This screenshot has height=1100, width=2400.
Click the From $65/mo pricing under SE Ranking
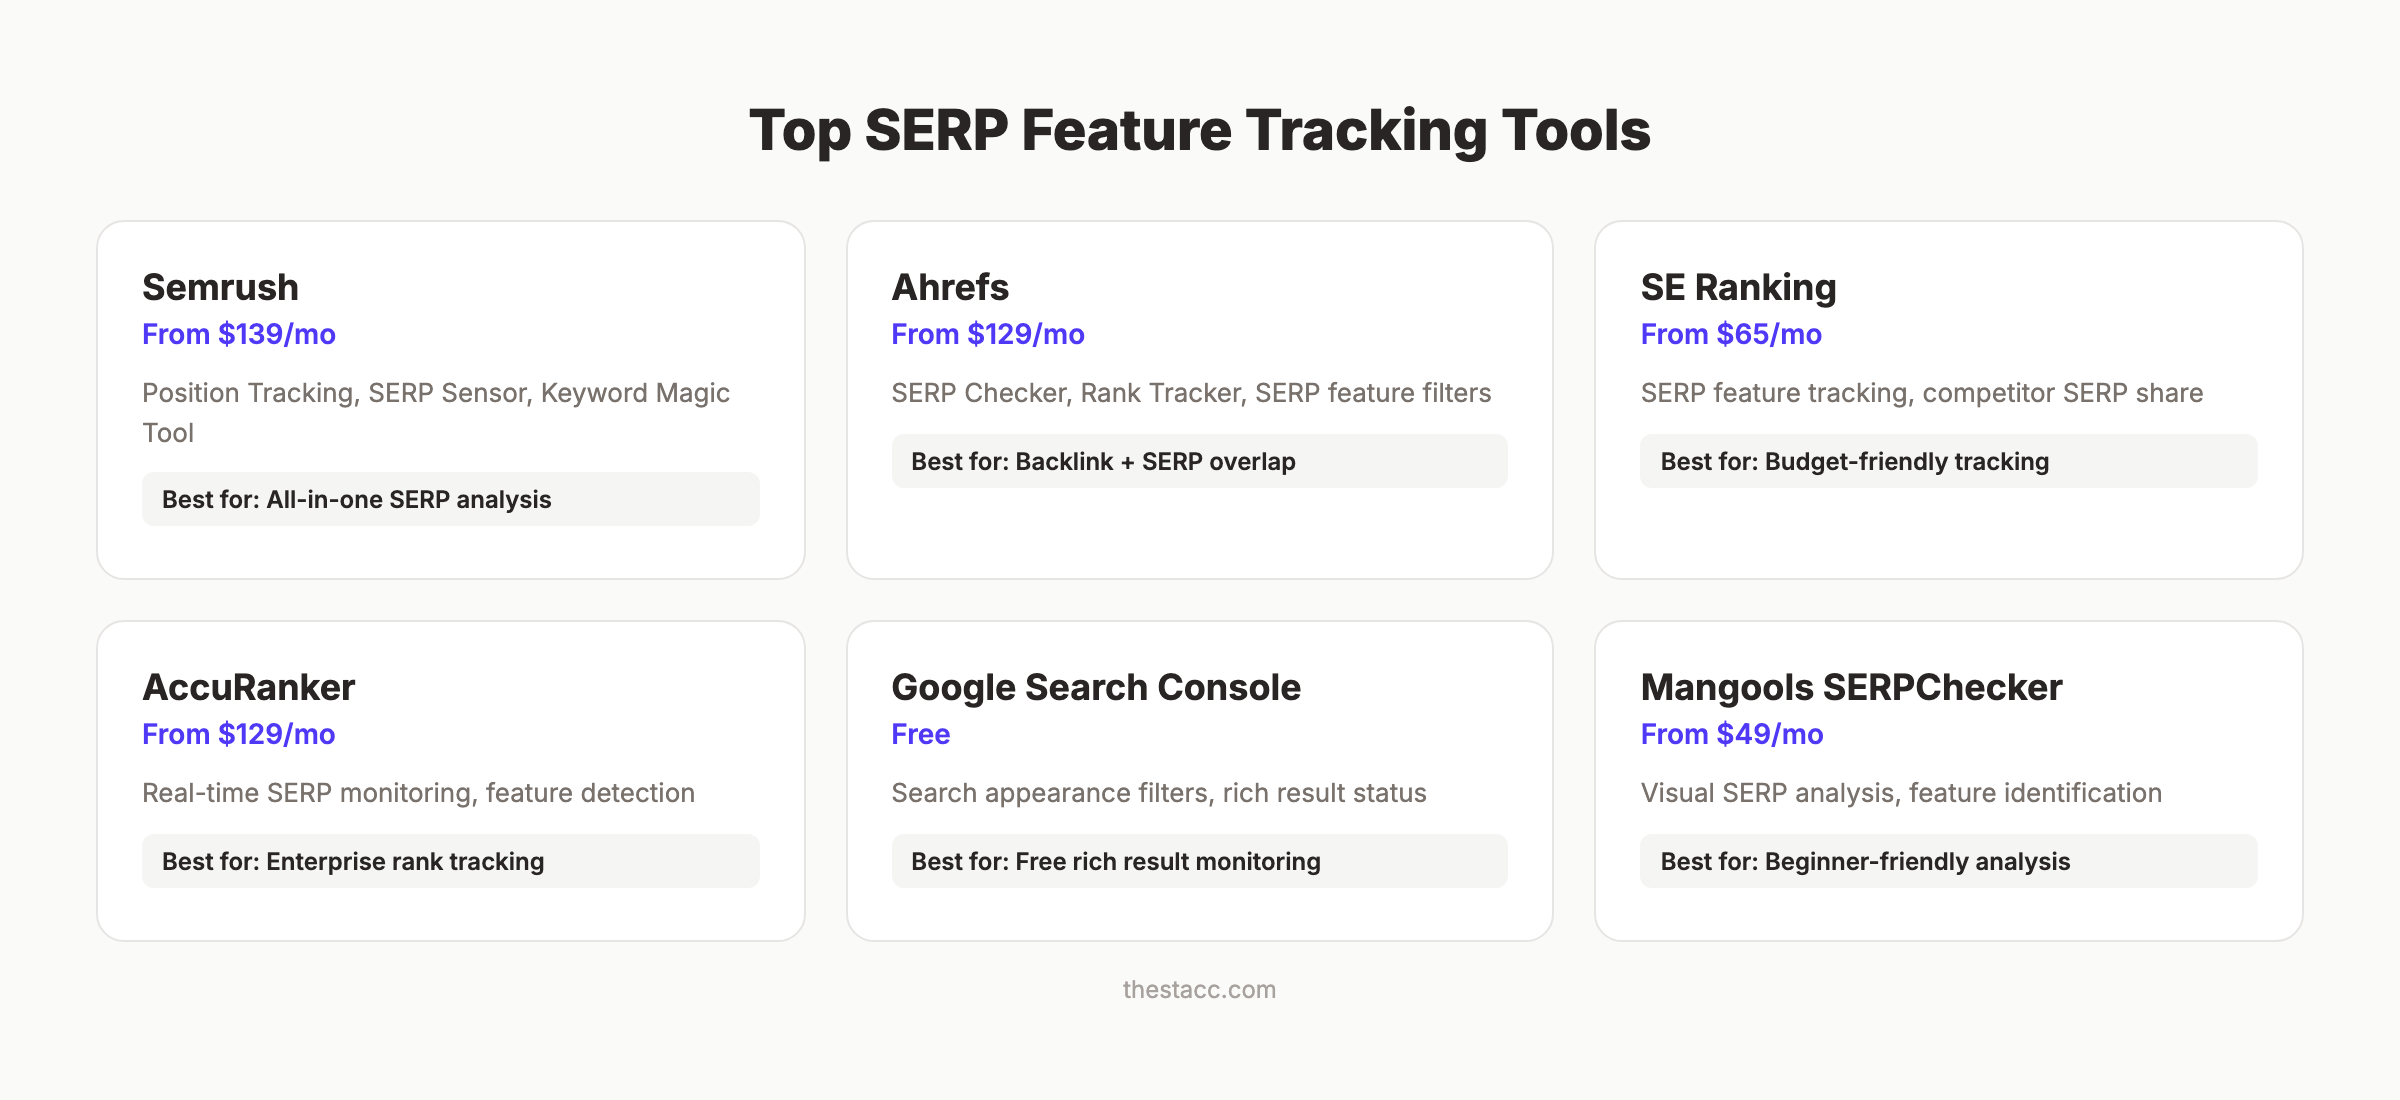(x=1730, y=334)
